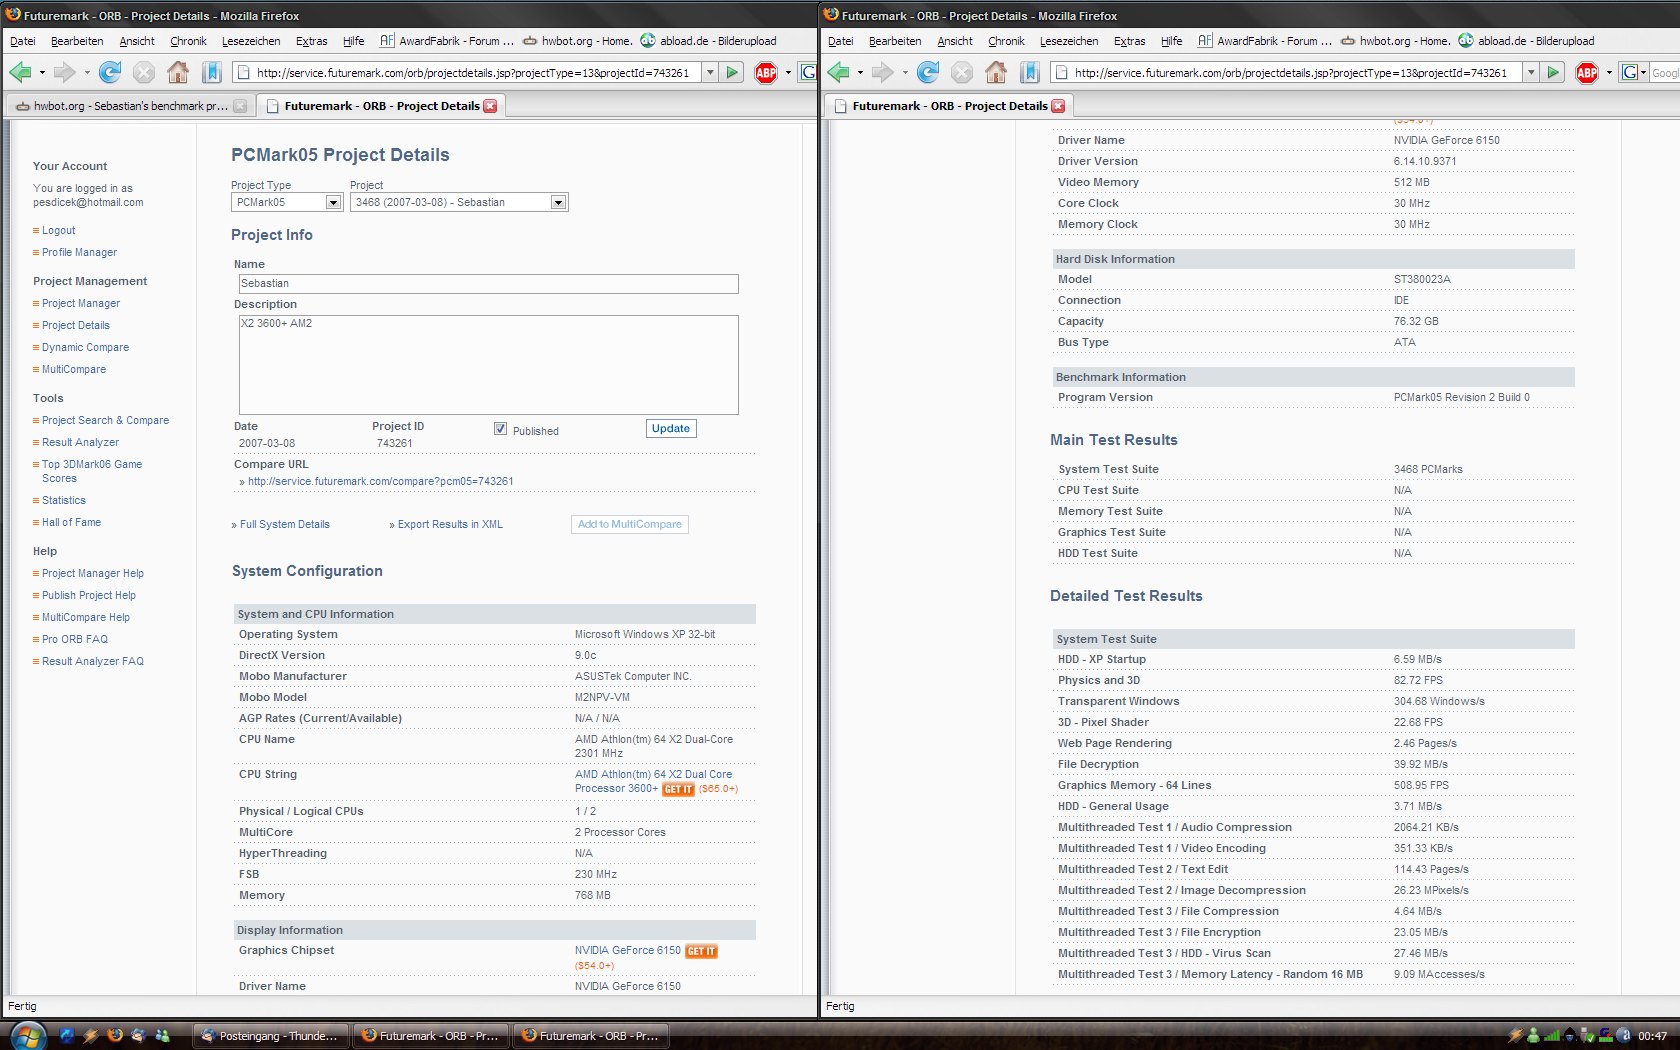
Task: Open Result Analyzer sidebar link
Action: (x=80, y=443)
